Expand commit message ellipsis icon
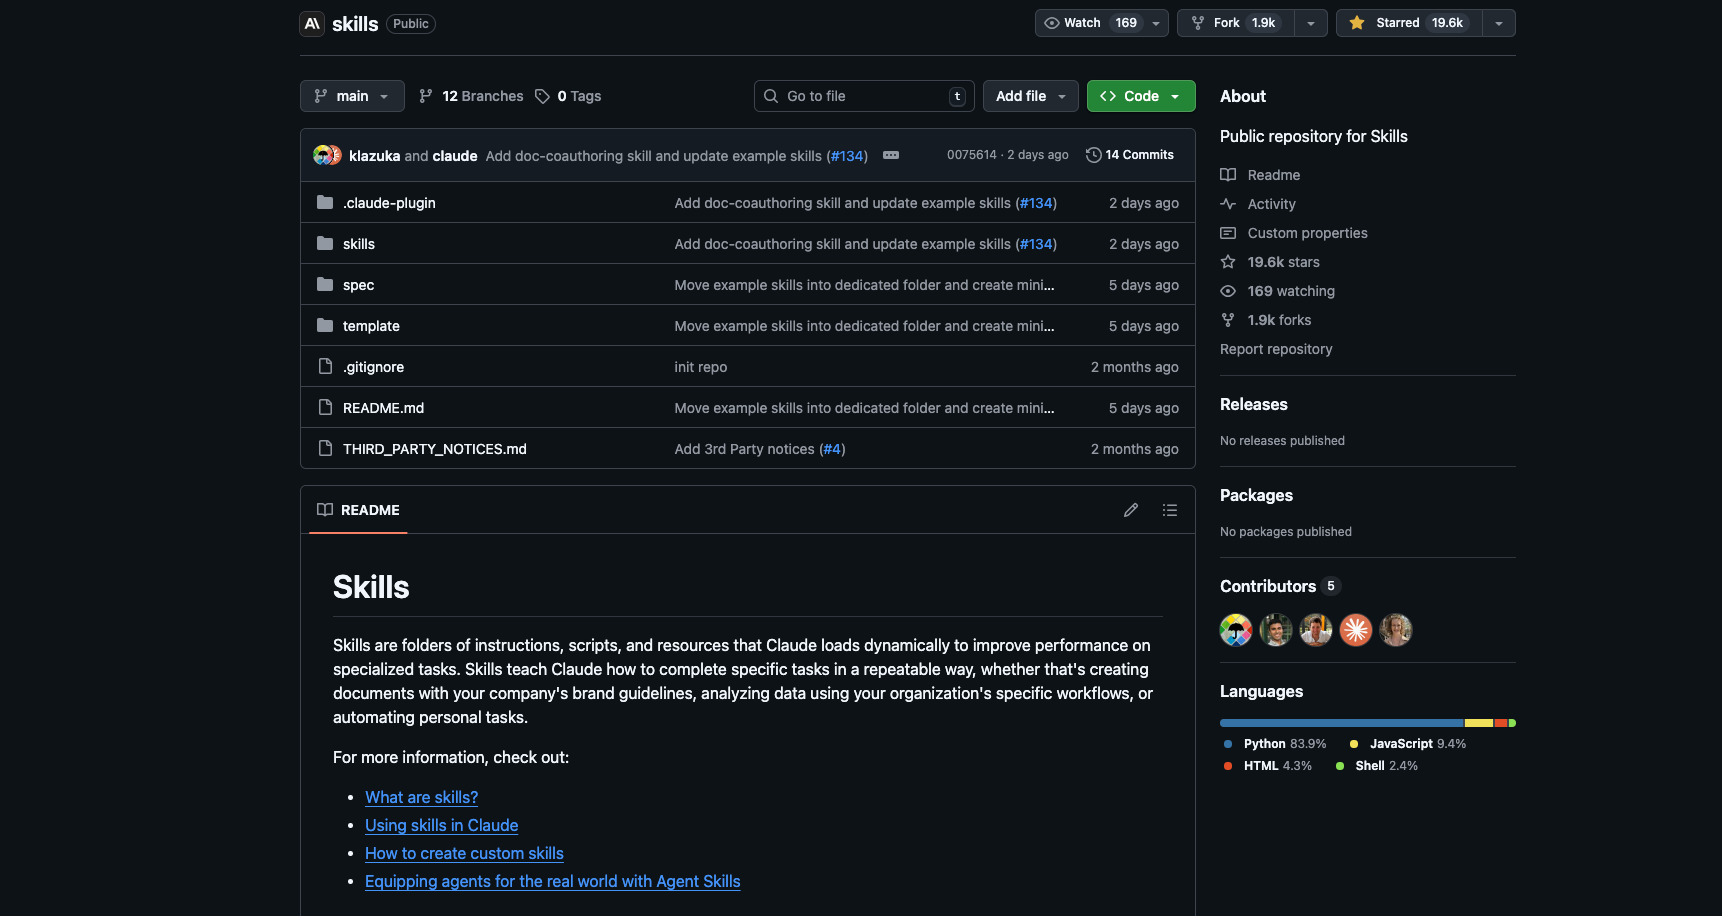The height and width of the screenshot is (916, 1722). [891, 155]
